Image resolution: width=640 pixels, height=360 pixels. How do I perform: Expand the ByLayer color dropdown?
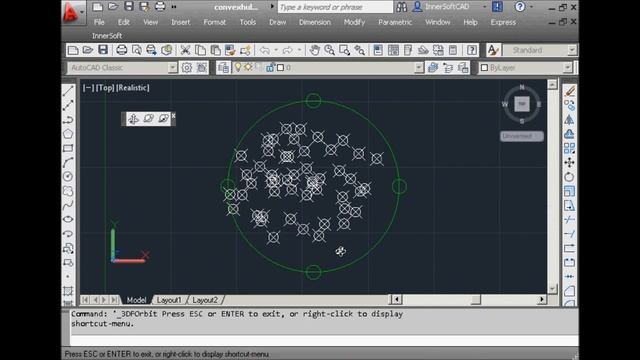tap(568, 68)
